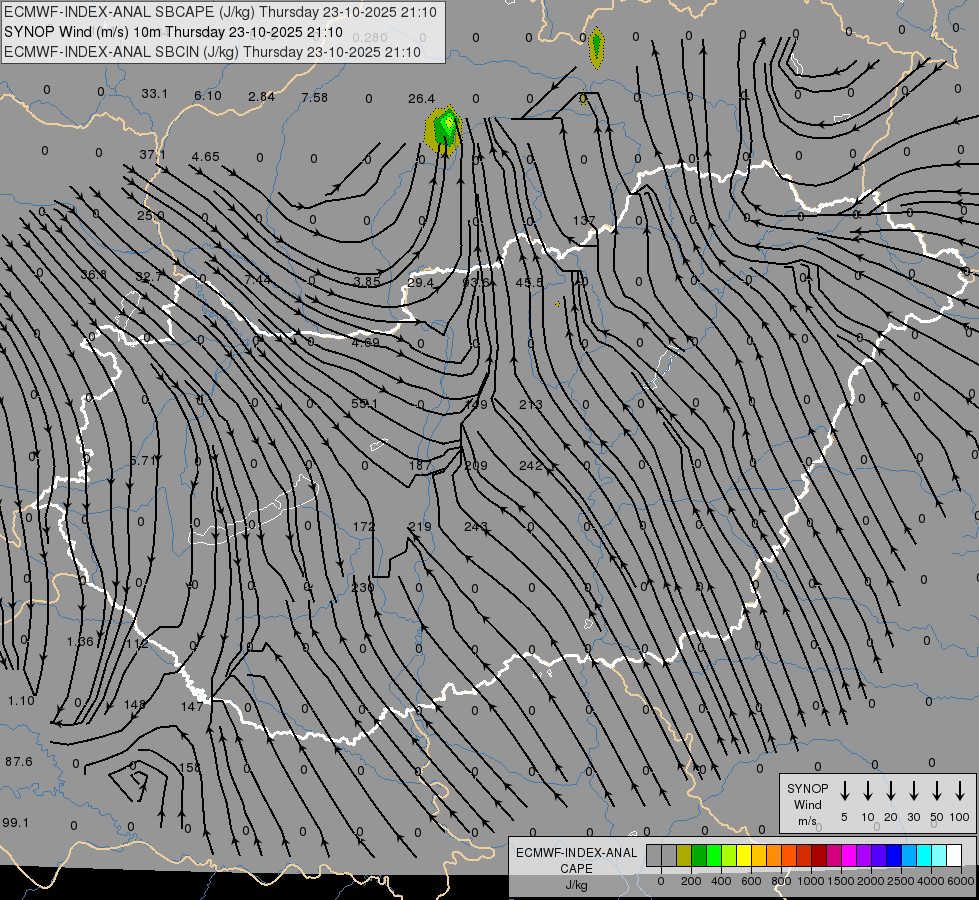The image size is (979, 900).
Task: Select the 10 m/s wind legend arrow
Action: (x=868, y=791)
